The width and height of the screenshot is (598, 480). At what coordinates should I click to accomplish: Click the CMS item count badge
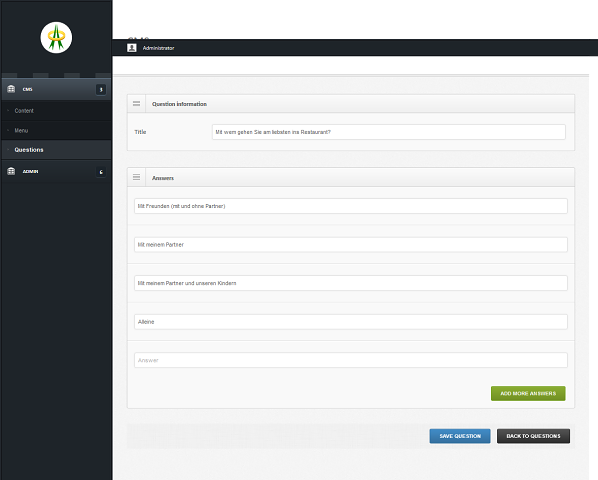coord(101,90)
